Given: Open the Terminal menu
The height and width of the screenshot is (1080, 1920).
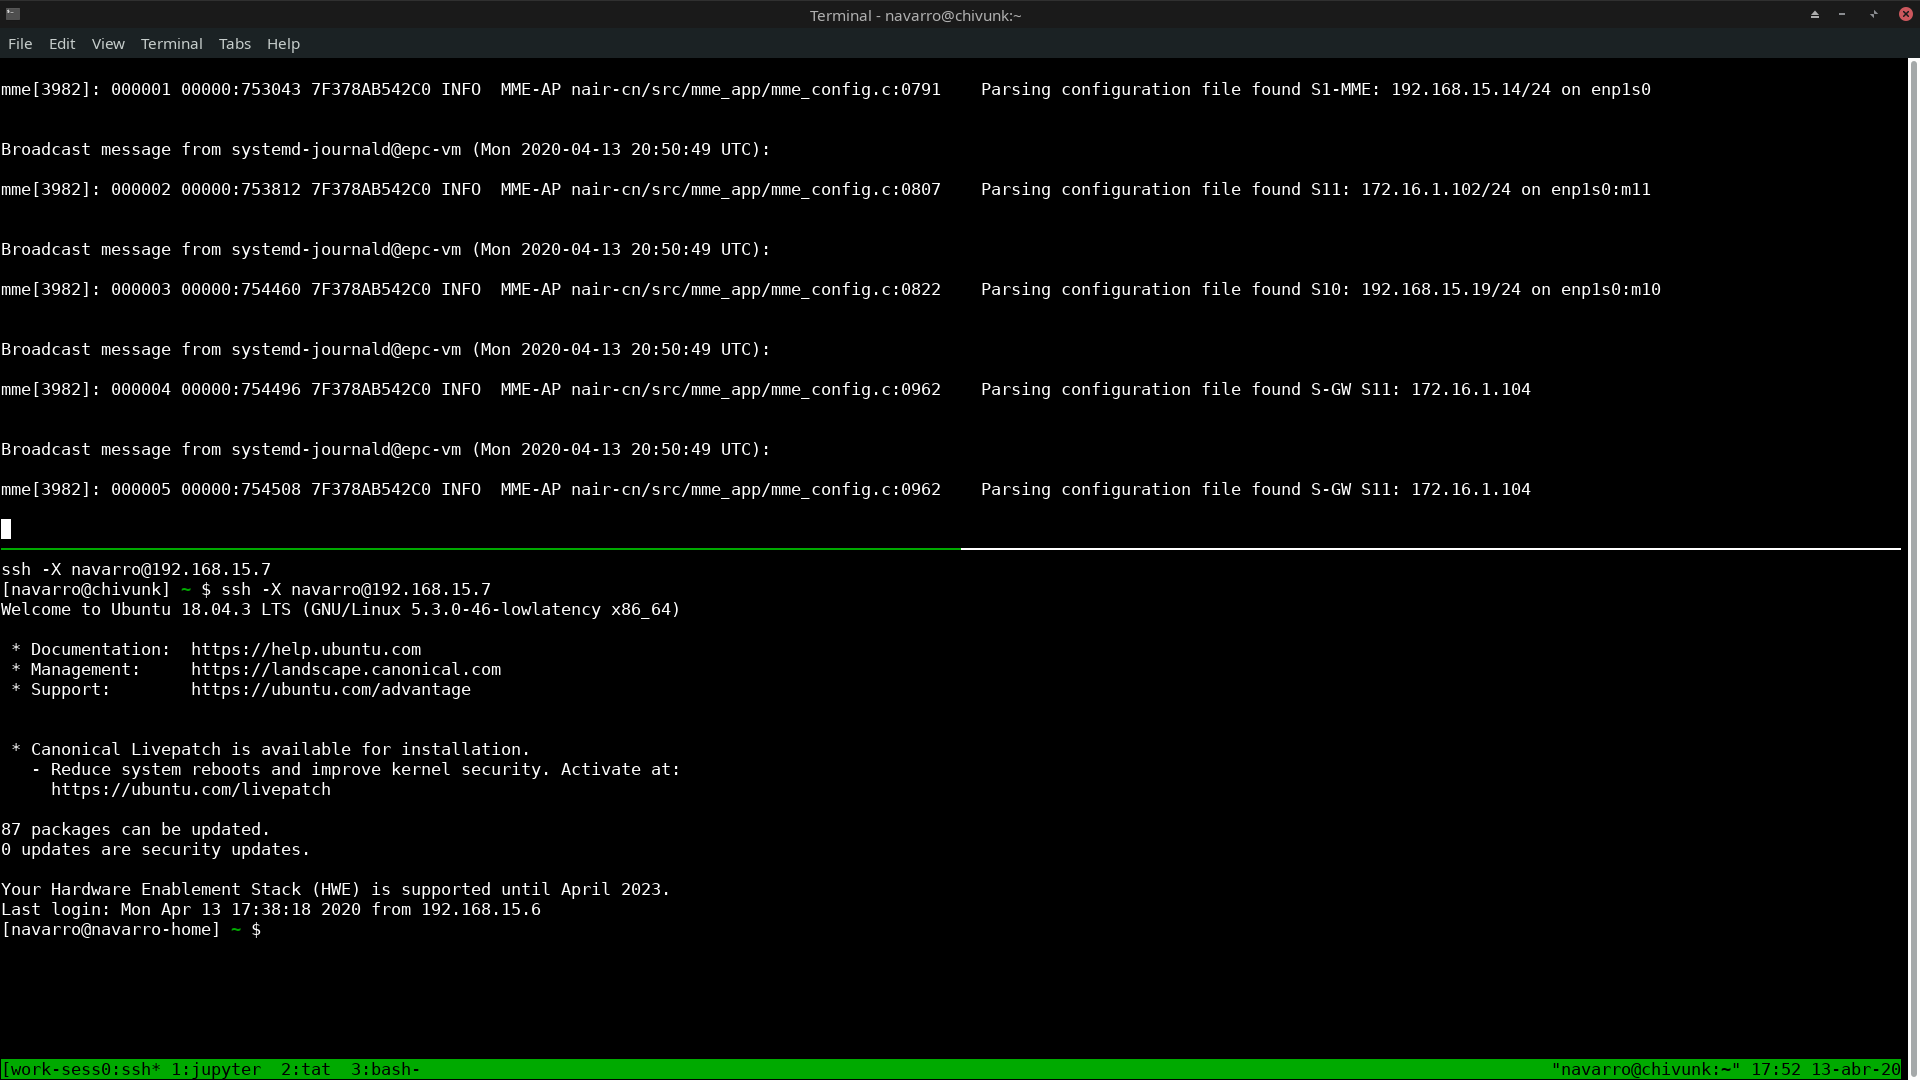Looking at the screenshot, I should coord(171,44).
